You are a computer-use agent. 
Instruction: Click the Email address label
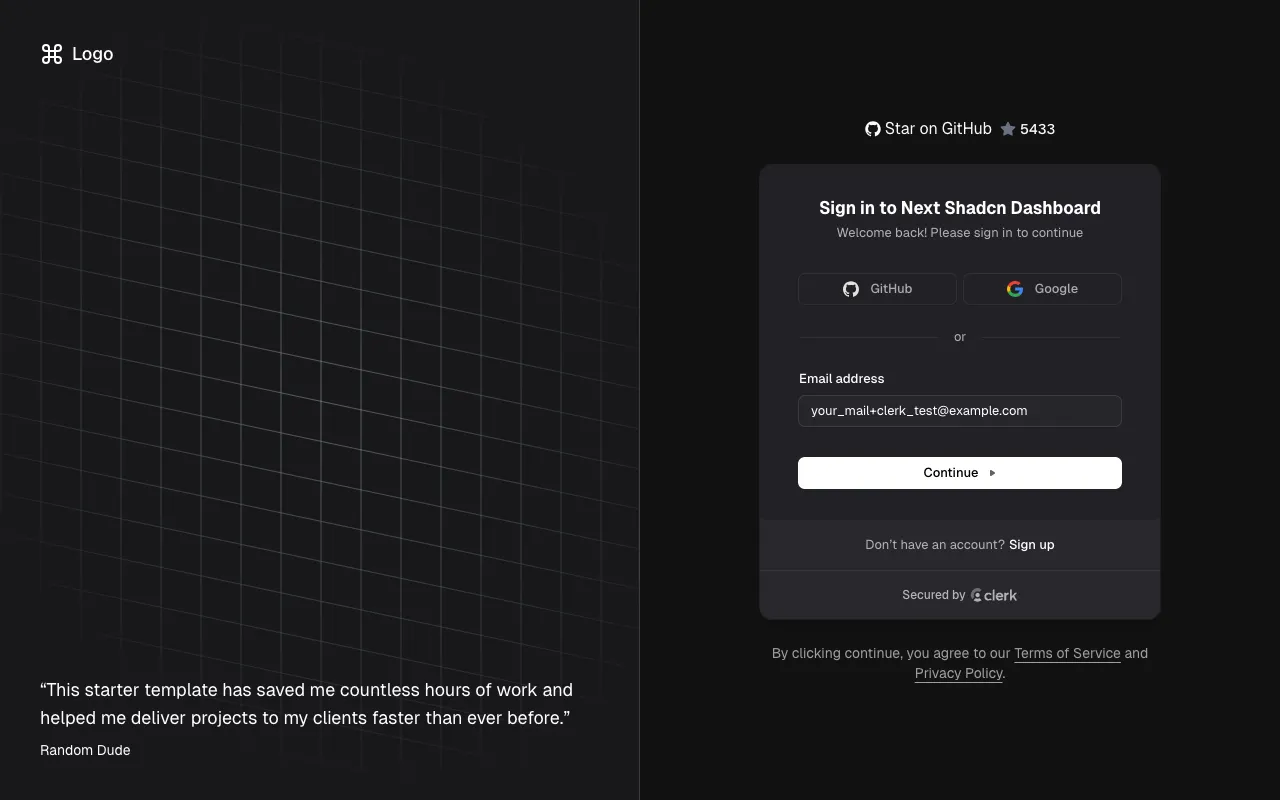point(842,379)
